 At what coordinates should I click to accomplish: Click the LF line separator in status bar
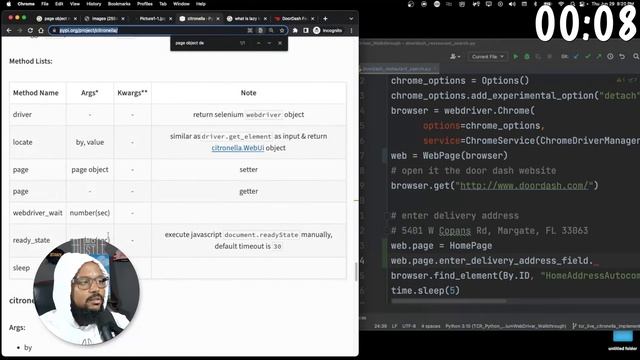[x=395, y=326]
